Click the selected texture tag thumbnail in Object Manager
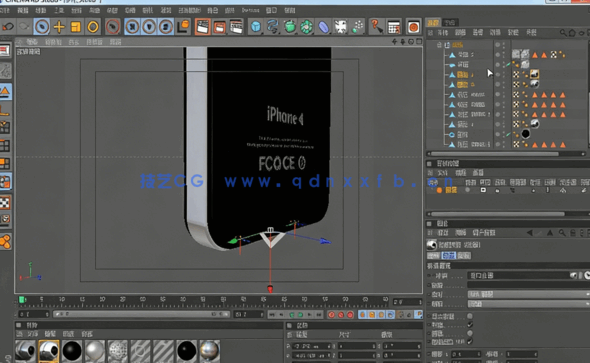 tap(535, 74)
